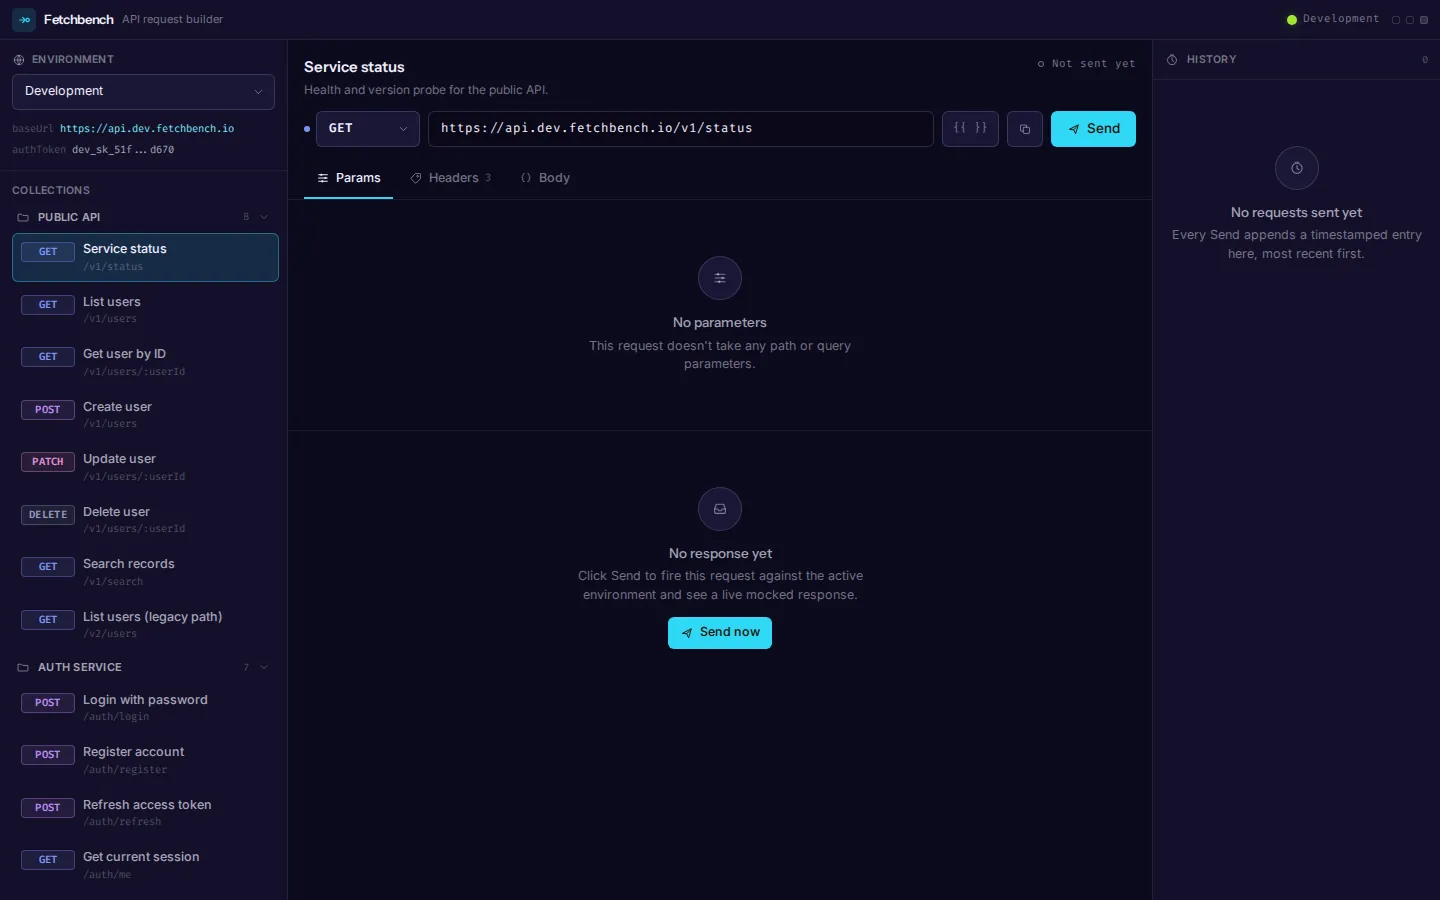This screenshot has height=900, width=1440.
Task: Click the Development label in top bar
Action: pos(1340,19)
